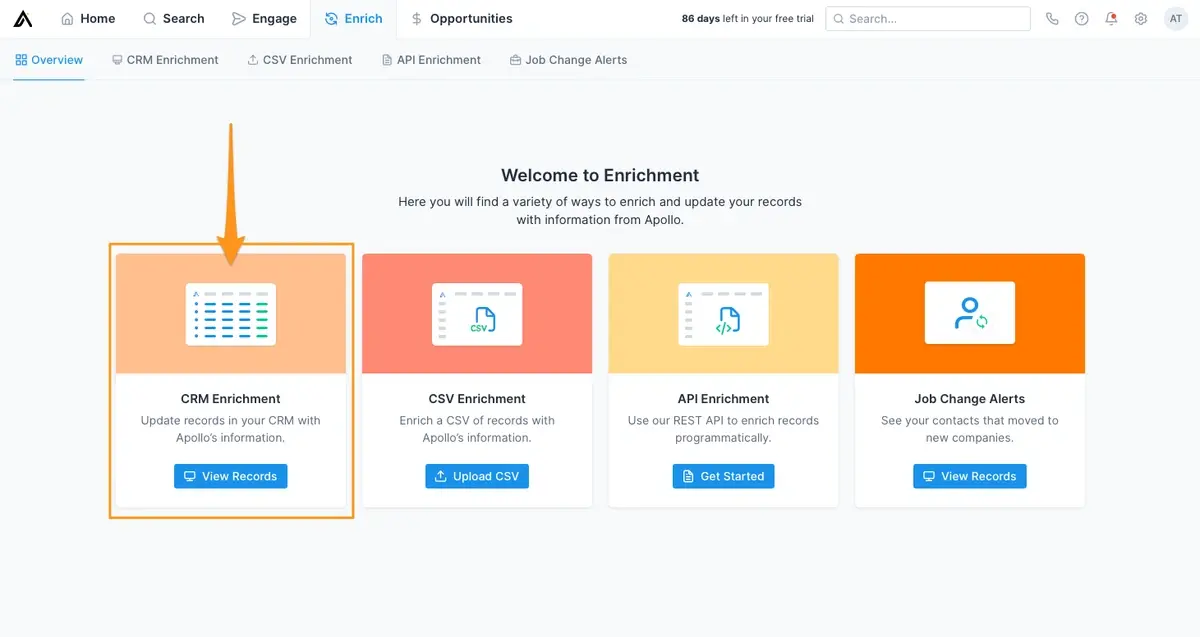Click the 'Enrich a CSV of records' description
Screen dimensions: 1200x637
[x=477, y=429]
